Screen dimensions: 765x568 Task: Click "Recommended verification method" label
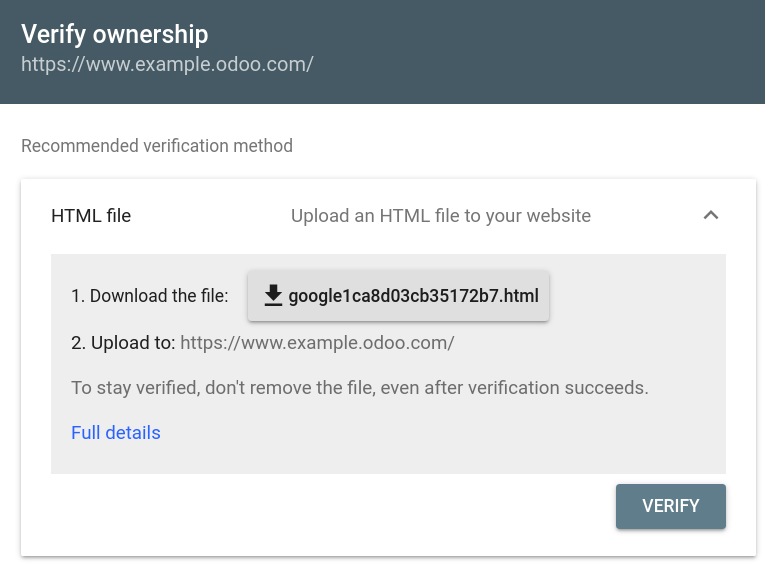click(x=157, y=146)
